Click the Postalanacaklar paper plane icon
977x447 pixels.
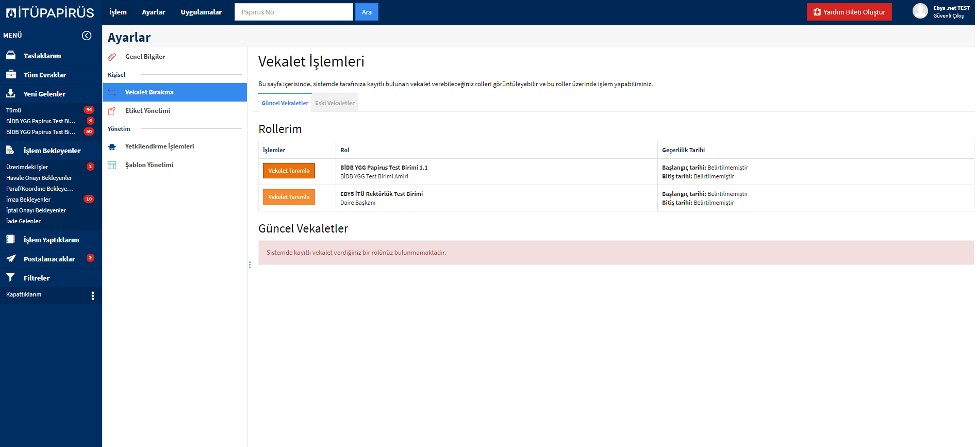point(11,259)
